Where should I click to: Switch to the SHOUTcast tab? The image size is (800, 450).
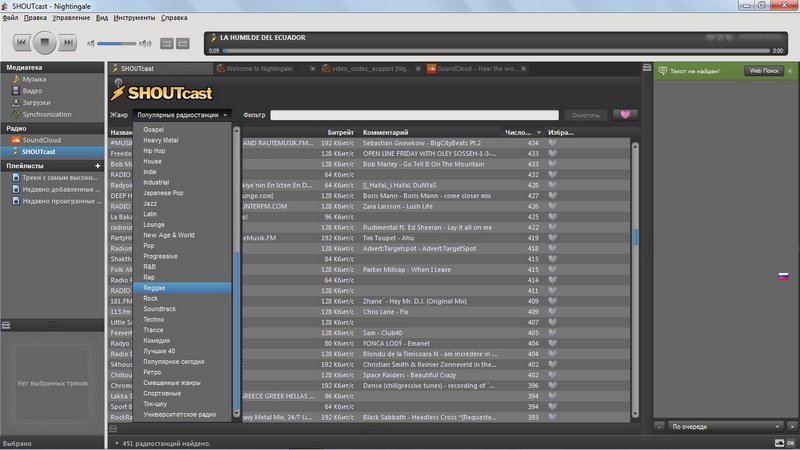coord(160,68)
